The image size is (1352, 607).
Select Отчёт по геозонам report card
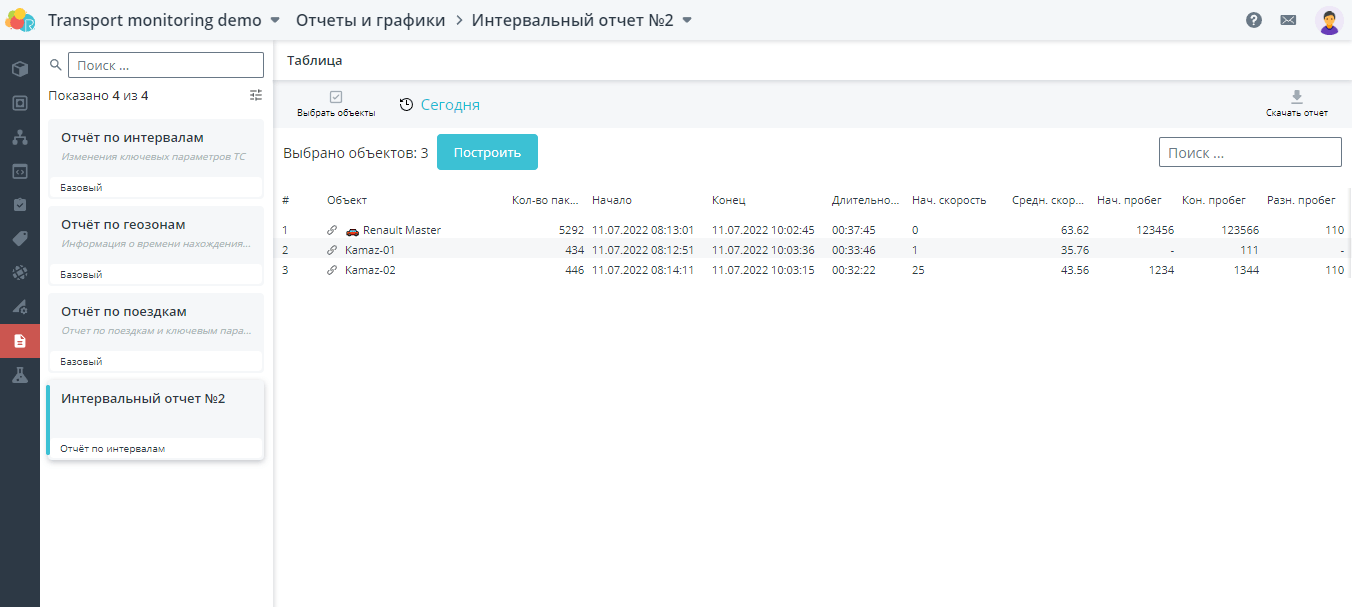point(156,245)
